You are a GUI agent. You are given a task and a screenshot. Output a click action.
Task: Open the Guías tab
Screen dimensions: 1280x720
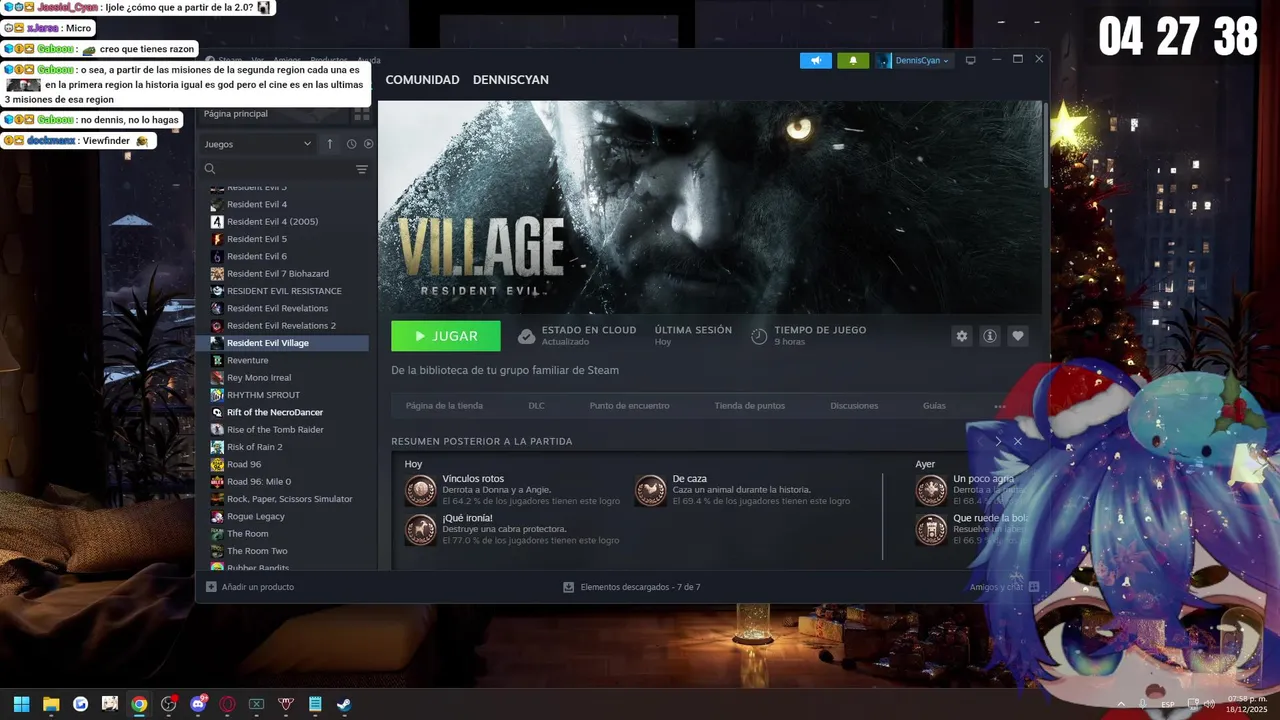934,406
